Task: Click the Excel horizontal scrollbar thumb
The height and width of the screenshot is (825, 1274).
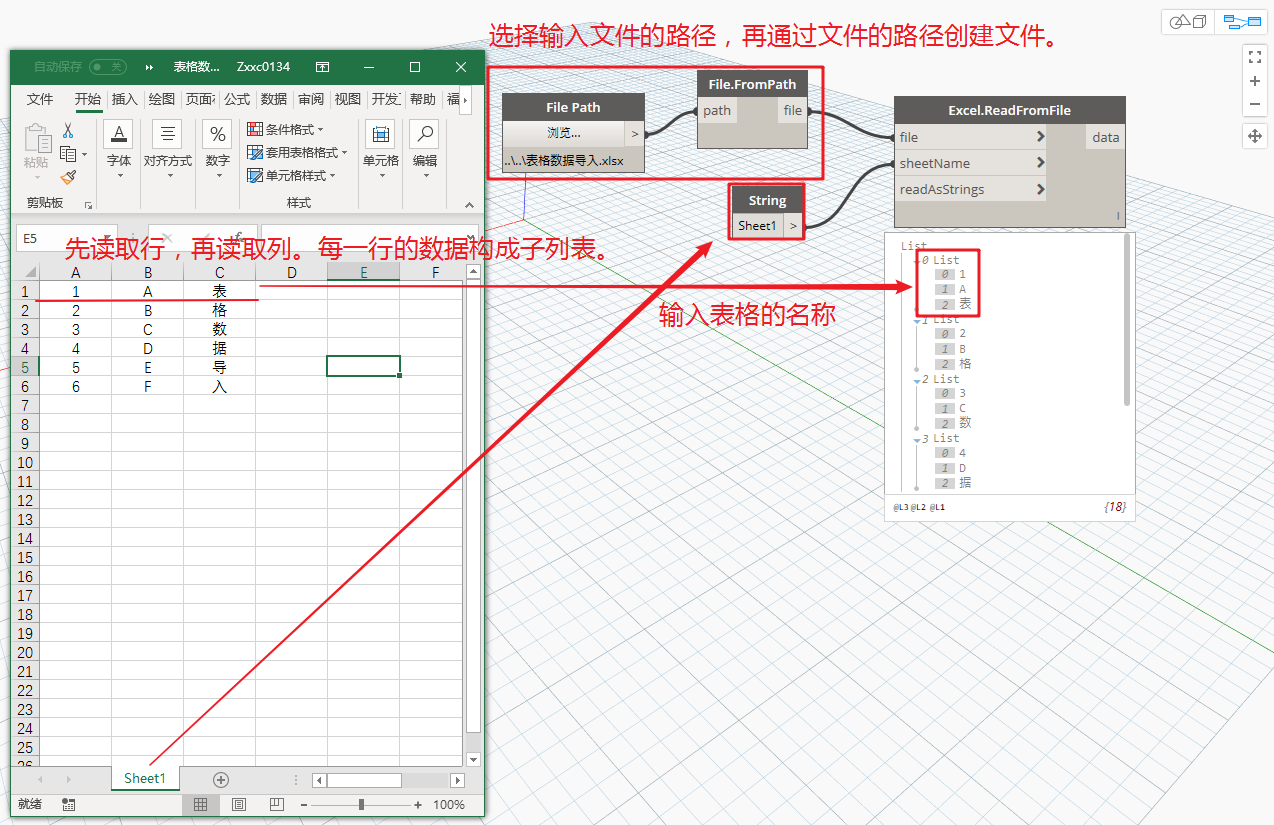Action: [364, 780]
